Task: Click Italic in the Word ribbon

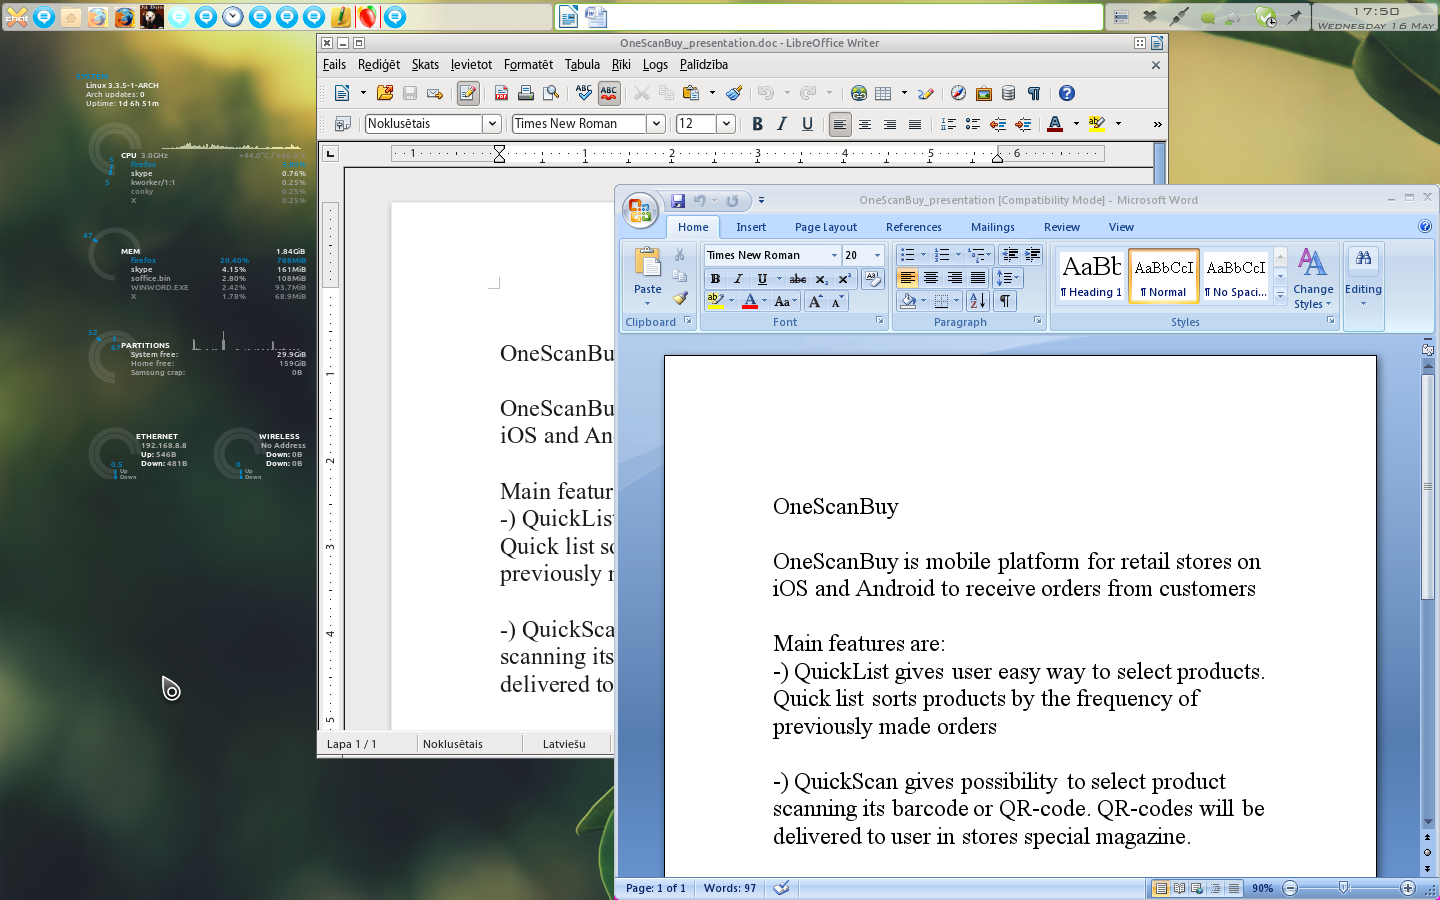Action: pos(738,279)
